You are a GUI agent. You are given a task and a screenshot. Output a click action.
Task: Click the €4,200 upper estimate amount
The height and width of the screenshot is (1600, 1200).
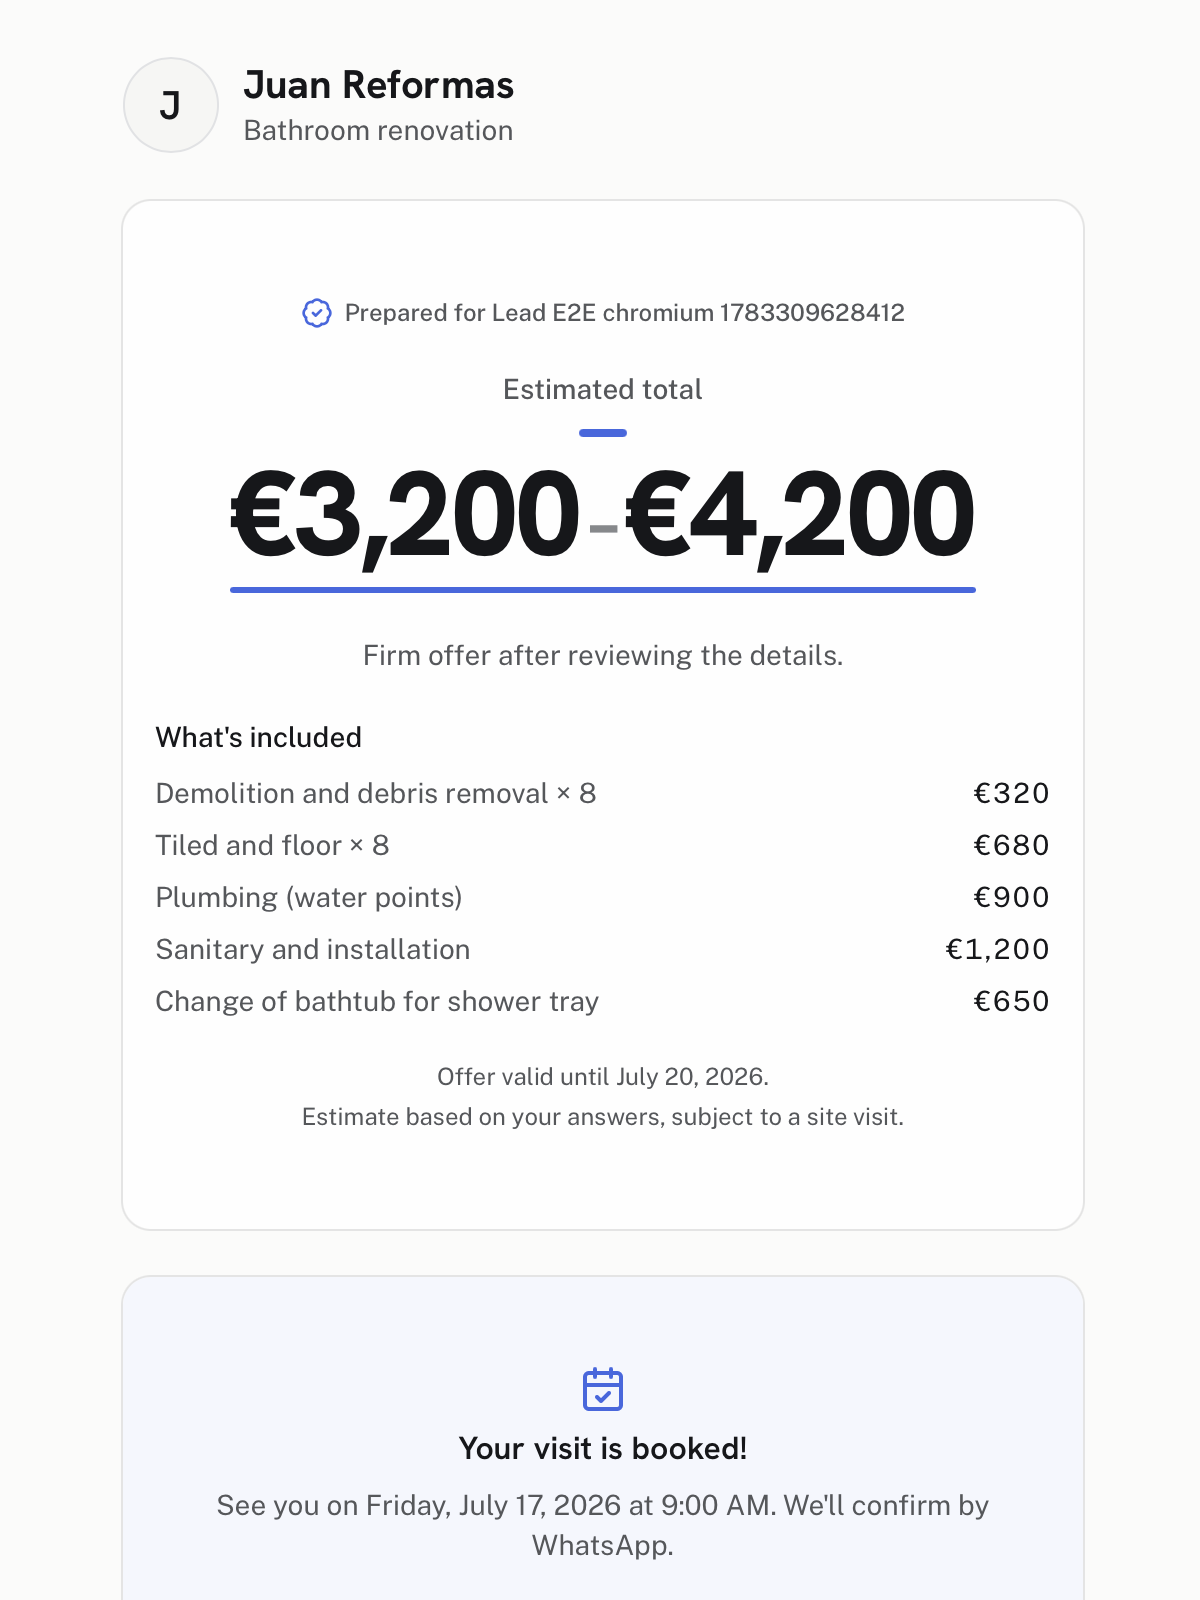pos(800,515)
